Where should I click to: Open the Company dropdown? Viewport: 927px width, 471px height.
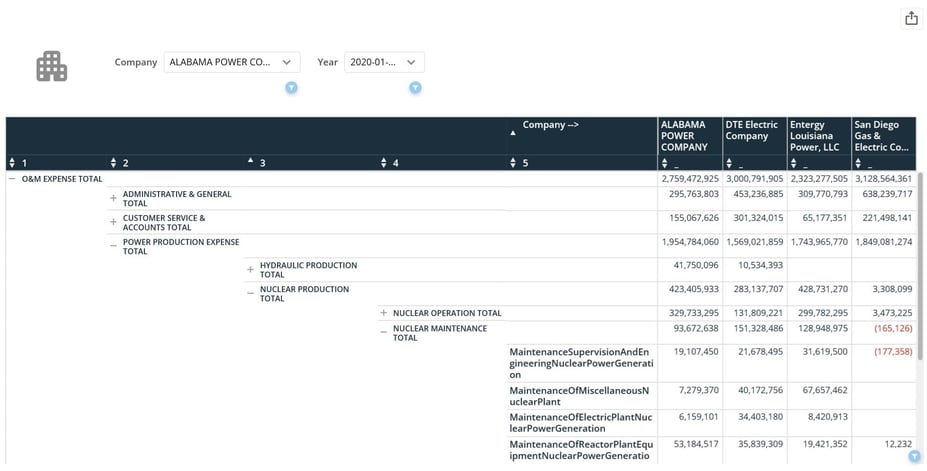232,62
